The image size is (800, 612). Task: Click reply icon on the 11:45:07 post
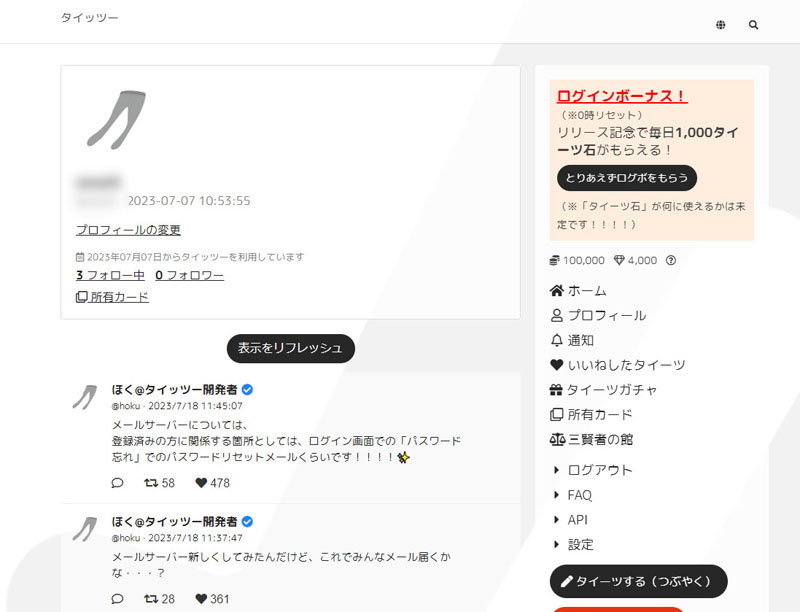pyautogui.click(x=118, y=483)
